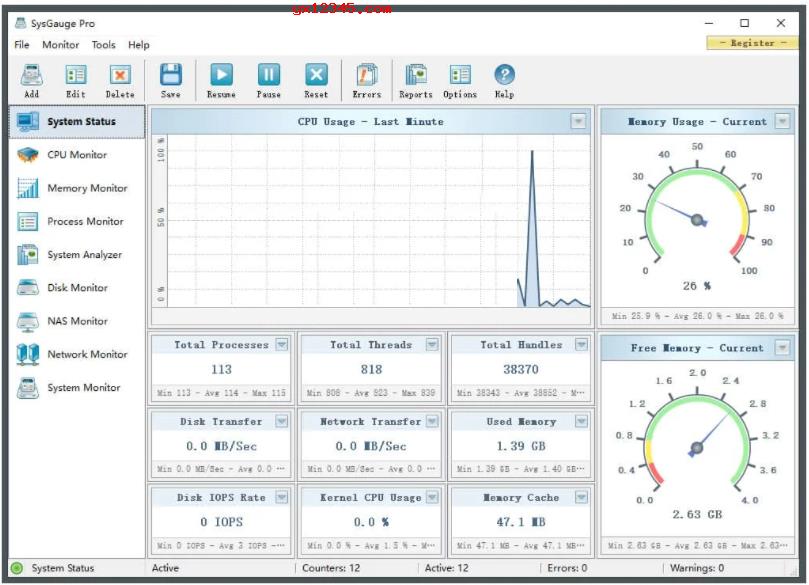The width and height of the screenshot is (809, 585).
Task: Open System Monitor in the sidebar
Action: [77, 387]
